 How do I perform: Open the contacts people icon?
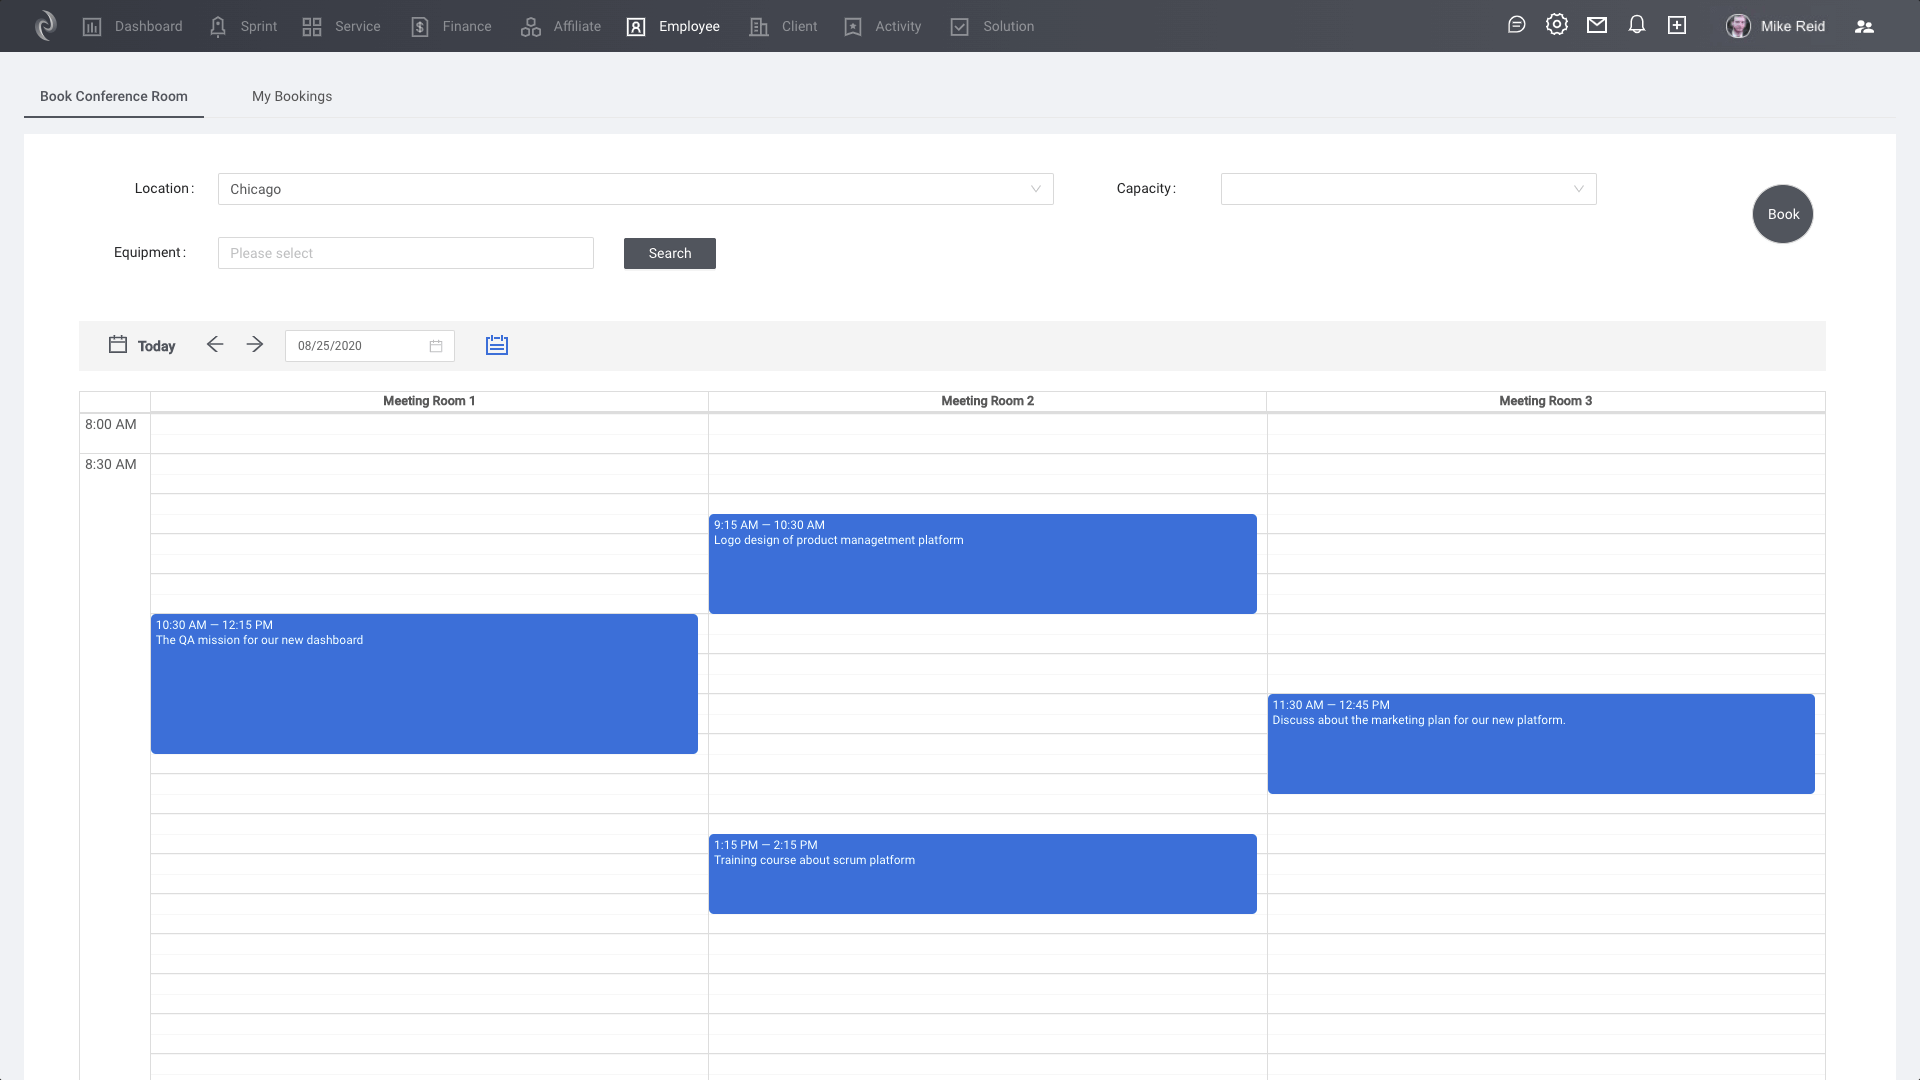(1864, 27)
